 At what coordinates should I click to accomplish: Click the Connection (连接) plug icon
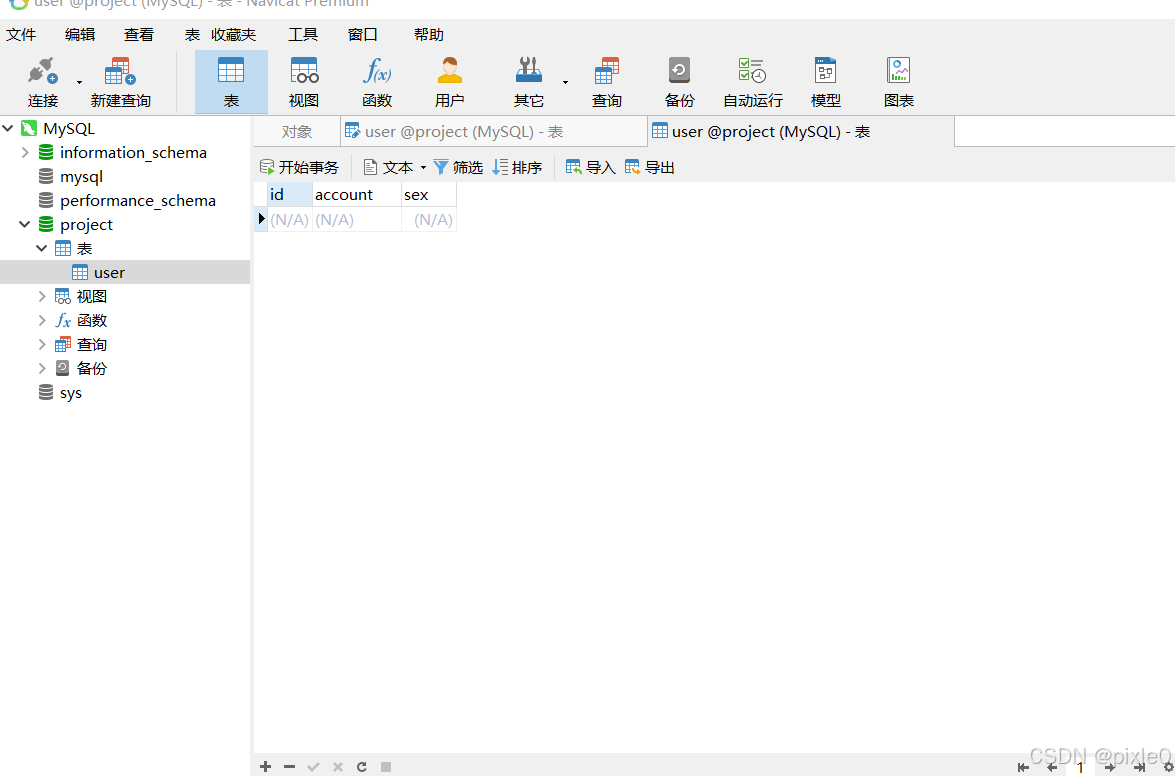(43, 72)
